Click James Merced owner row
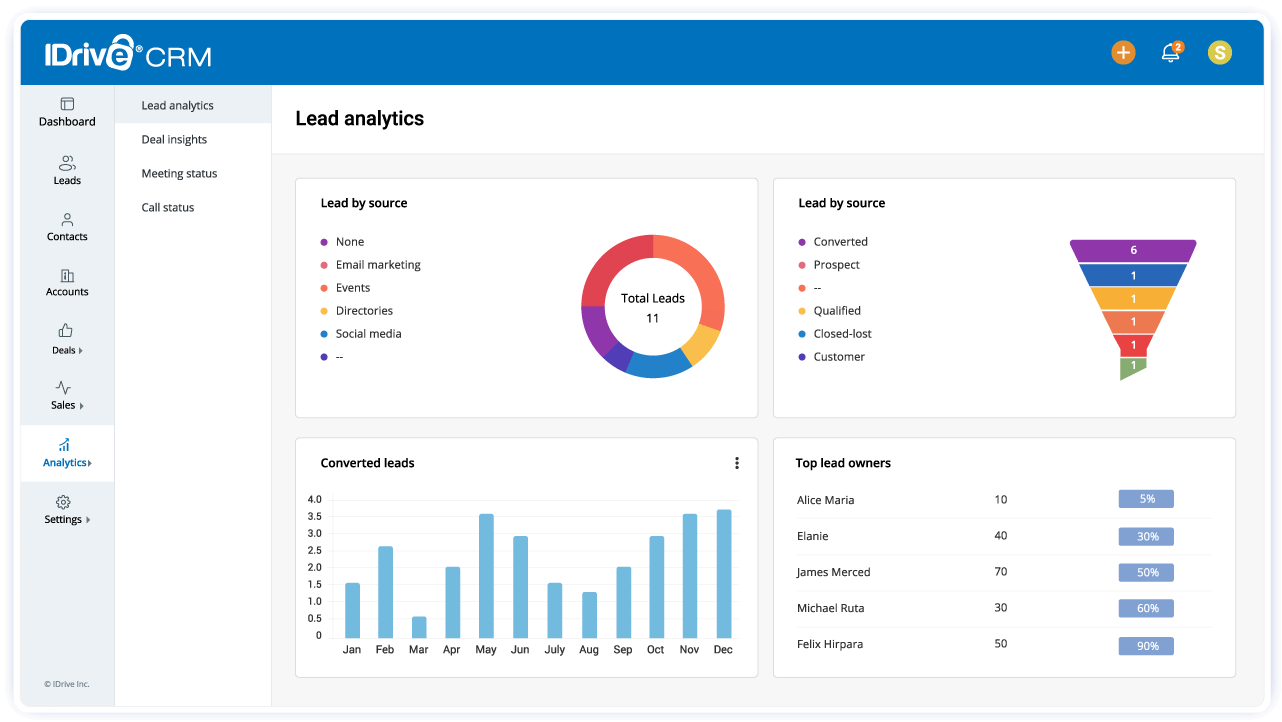This screenshot has height=722, width=1282. pos(1004,572)
